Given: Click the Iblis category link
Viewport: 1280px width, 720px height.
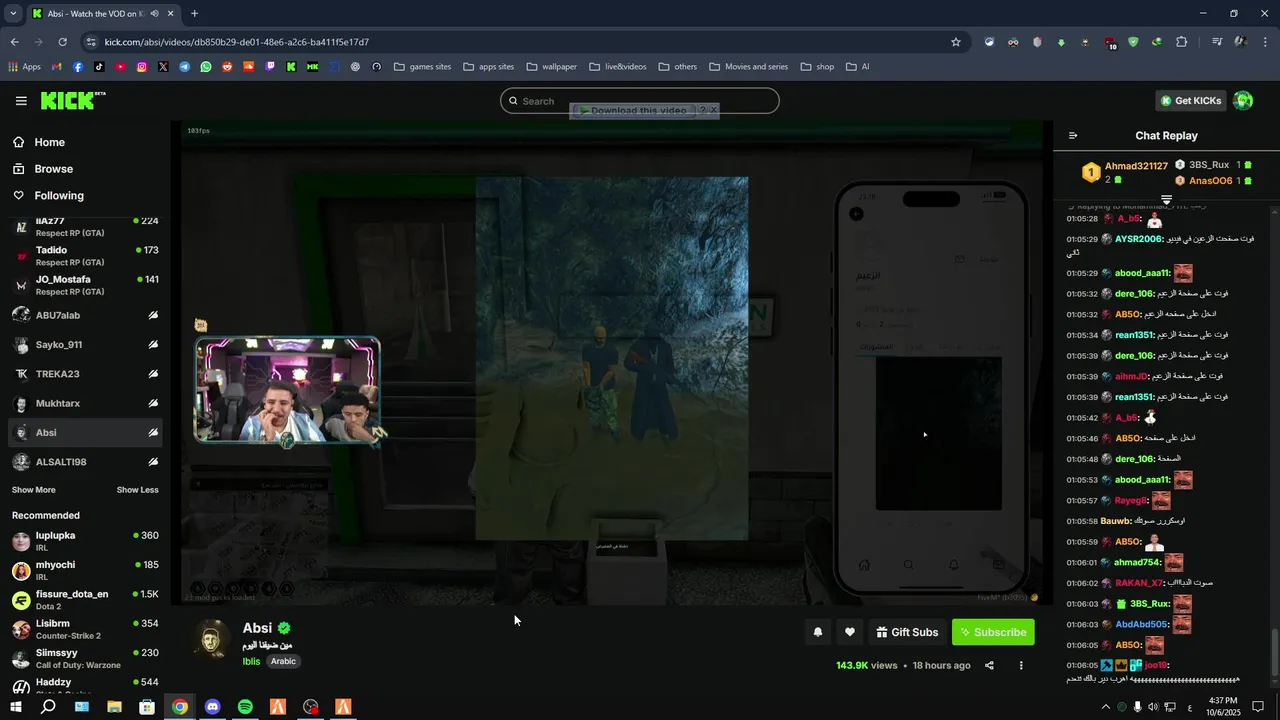Looking at the screenshot, I should point(251,661).
